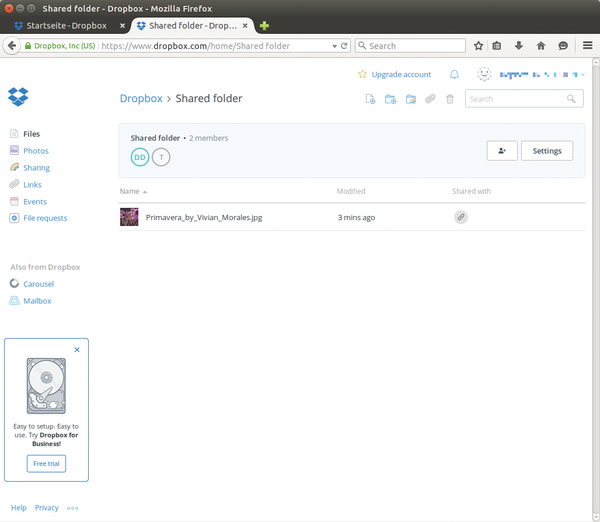This screenshot has width=600, height=522.
Task: Click the invite member button
Action: [x=502, y=151]
